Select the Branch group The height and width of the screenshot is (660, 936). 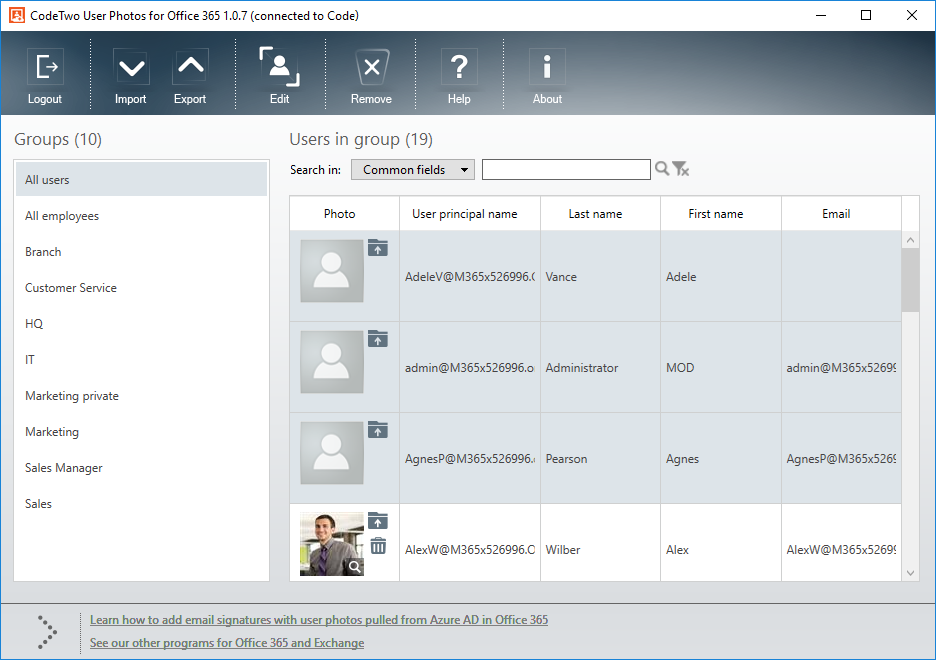coord(141,252)
